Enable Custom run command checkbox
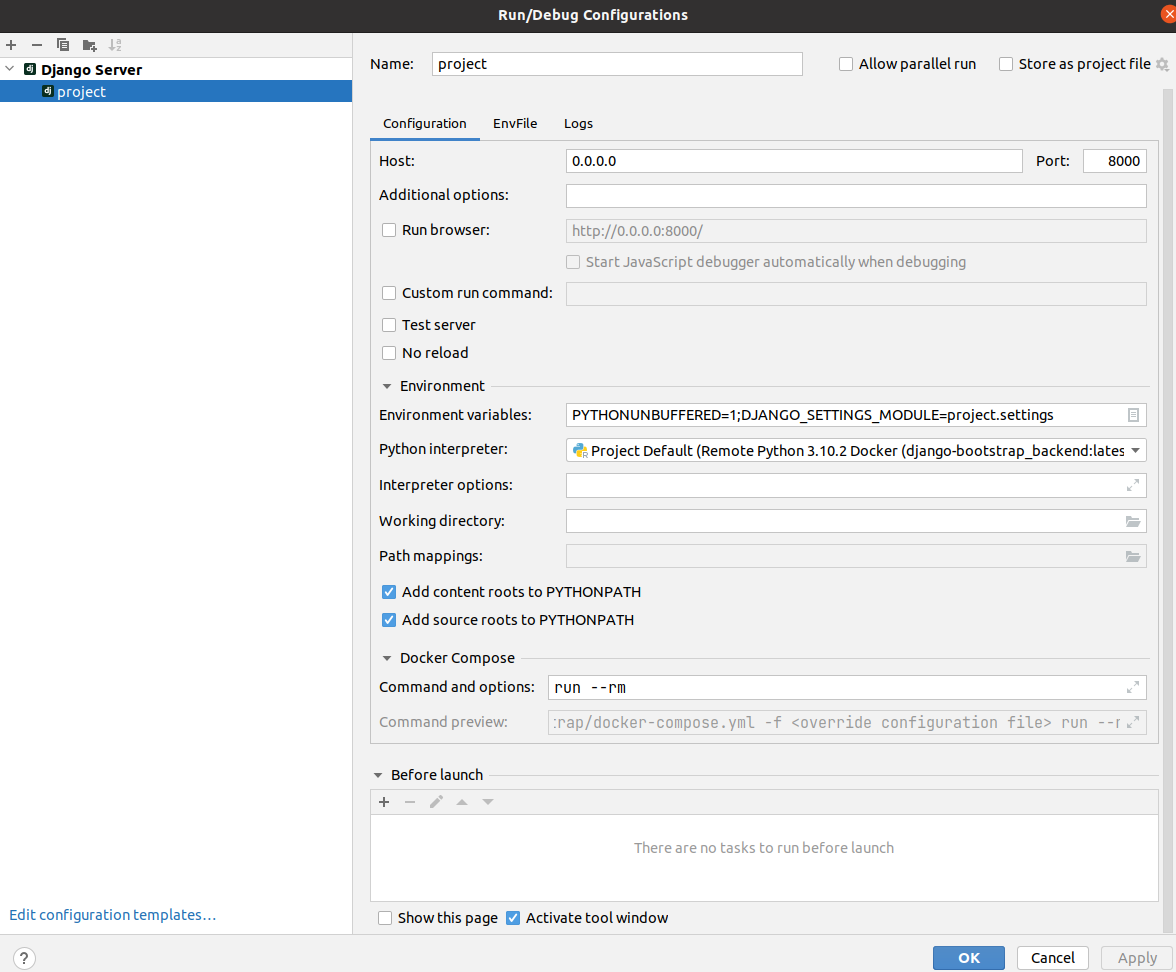 pos(388,293)
